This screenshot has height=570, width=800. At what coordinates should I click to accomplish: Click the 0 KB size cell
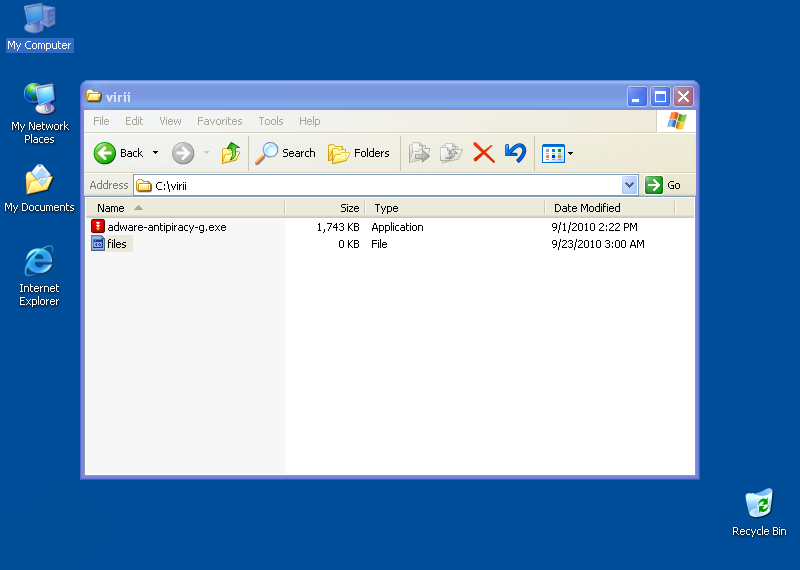(x=349, y=244)
